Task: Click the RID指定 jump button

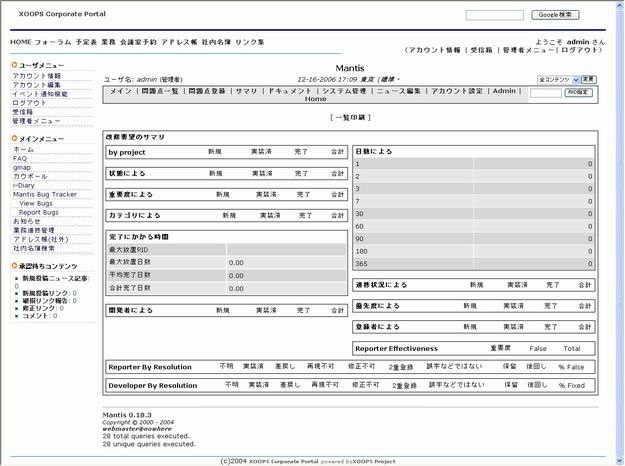Action: coord(578,92)
